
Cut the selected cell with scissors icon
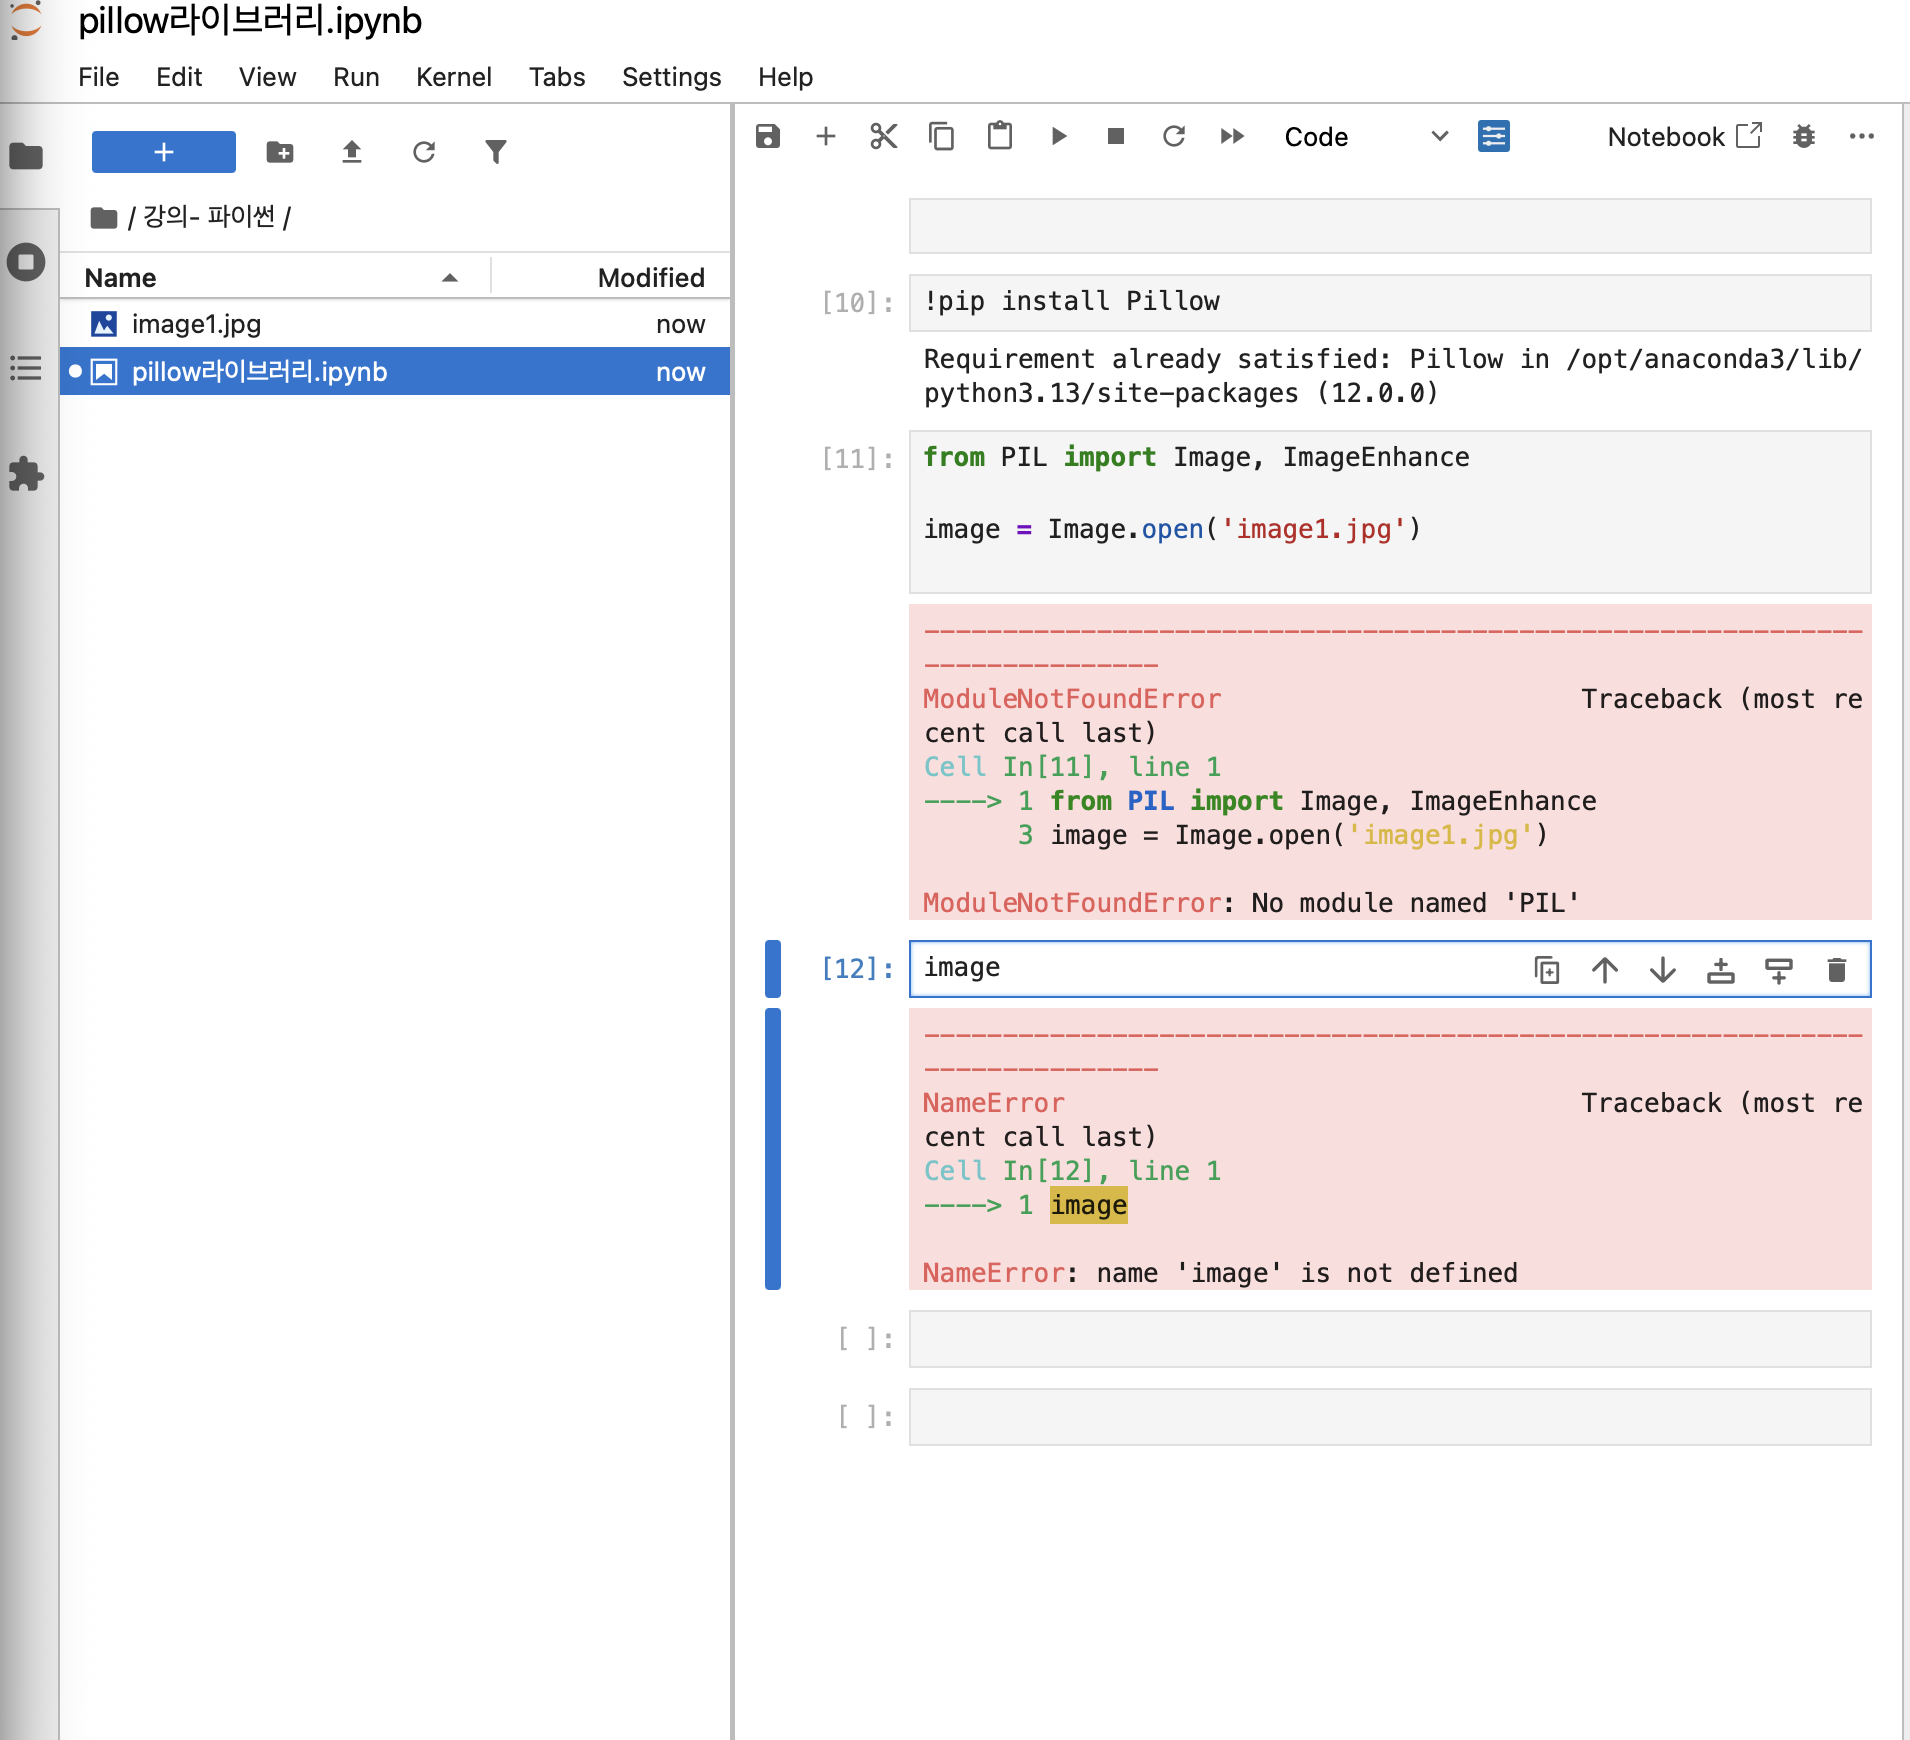pos(883,136)
